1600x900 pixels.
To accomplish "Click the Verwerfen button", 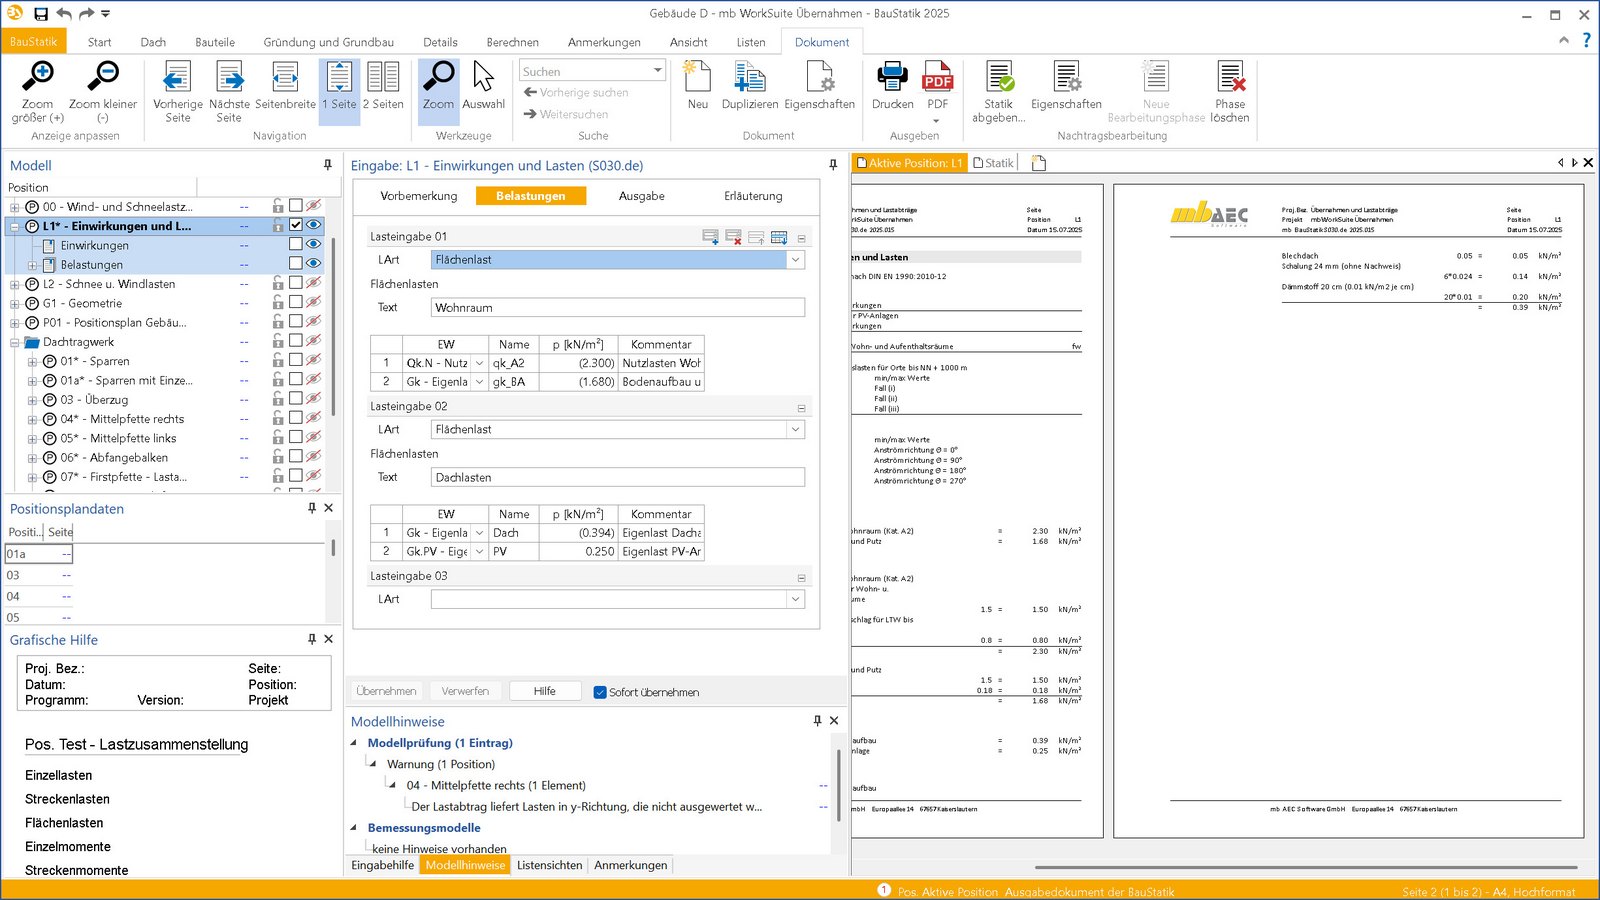I will pos(465,691).
